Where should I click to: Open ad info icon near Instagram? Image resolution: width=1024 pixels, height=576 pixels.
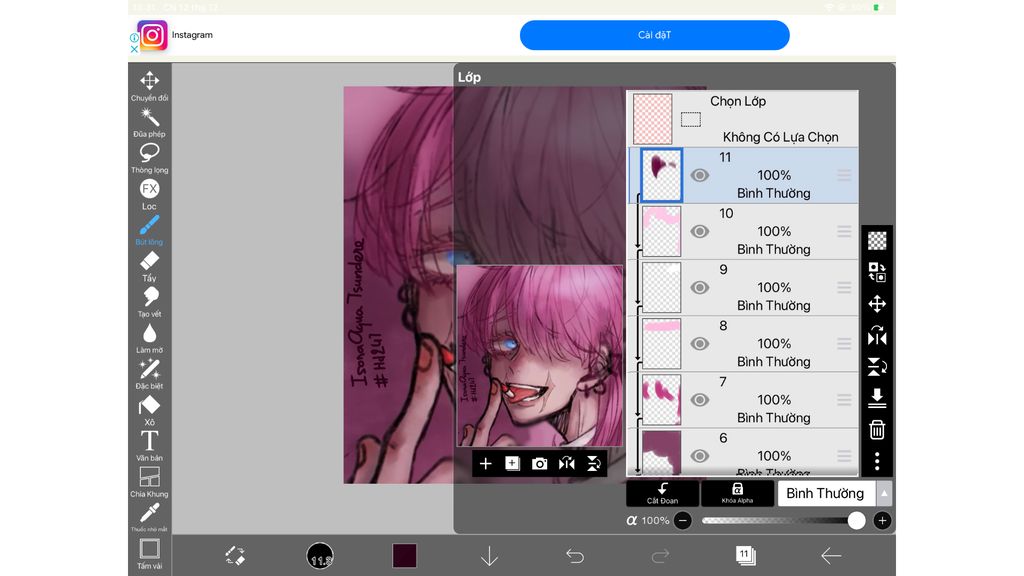pyautogui.click(x=134, y=37)
